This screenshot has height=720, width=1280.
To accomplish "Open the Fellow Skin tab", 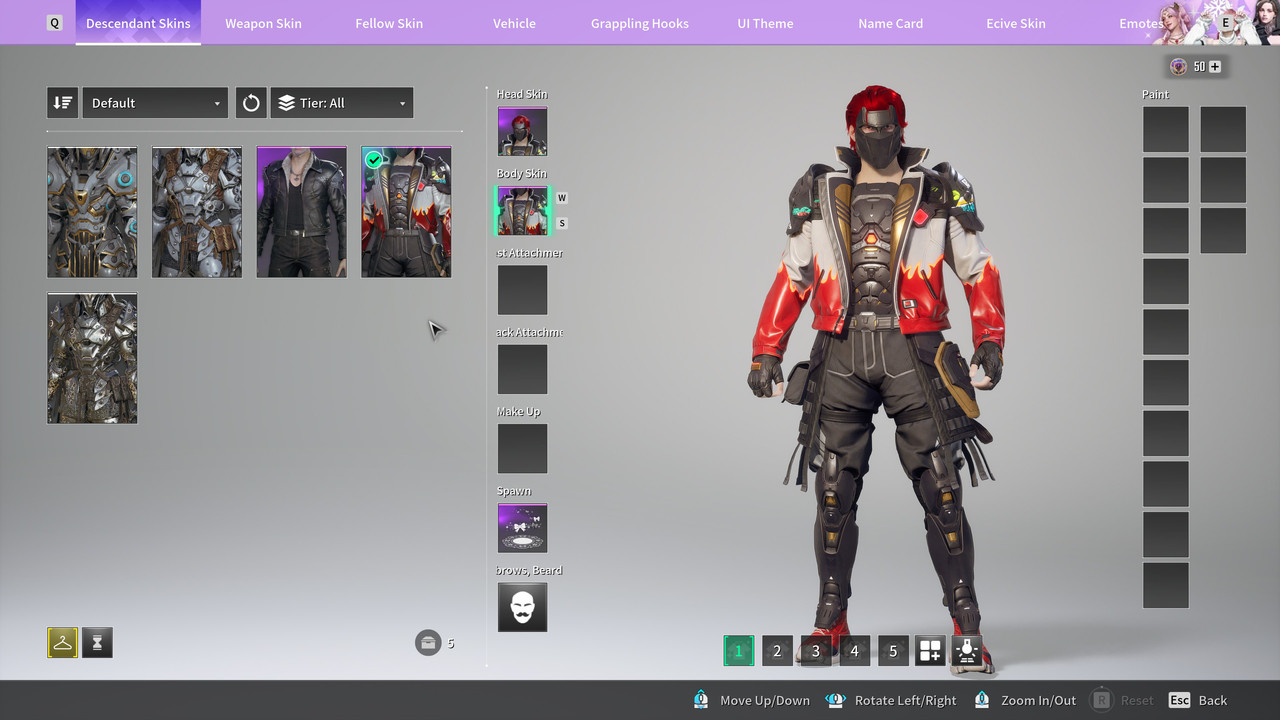I will [389, 23].
